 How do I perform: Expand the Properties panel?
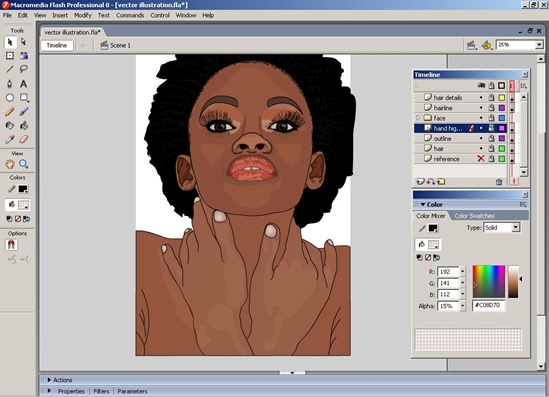(x=49, y=391)
